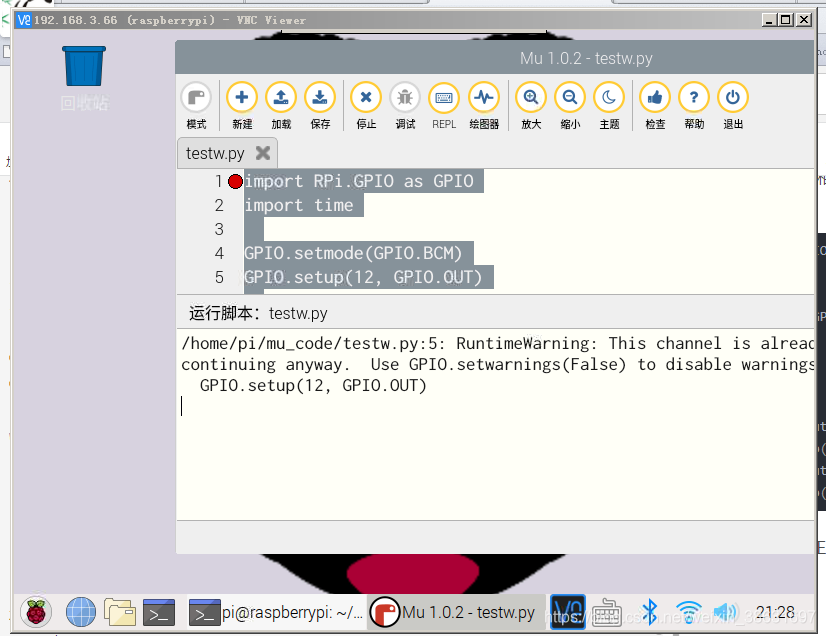Click the taskbar clock showing 21:28
The width and height of the screenshot is (826, 636).
click(x=775, y=612)
